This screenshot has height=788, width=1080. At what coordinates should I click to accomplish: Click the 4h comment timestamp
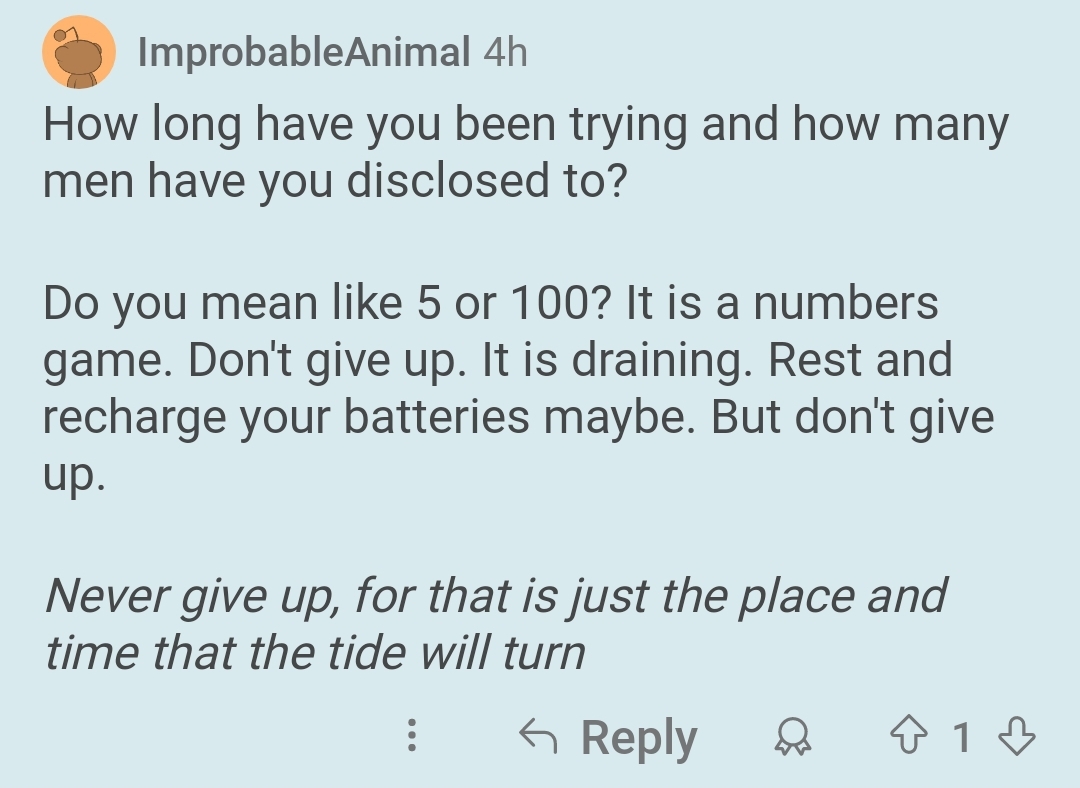pyautogui.click(x=504, y=52)
